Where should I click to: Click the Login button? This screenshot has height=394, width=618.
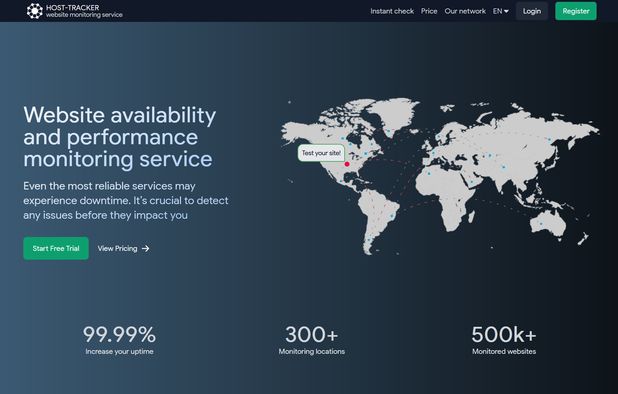(x=532, y=11)
